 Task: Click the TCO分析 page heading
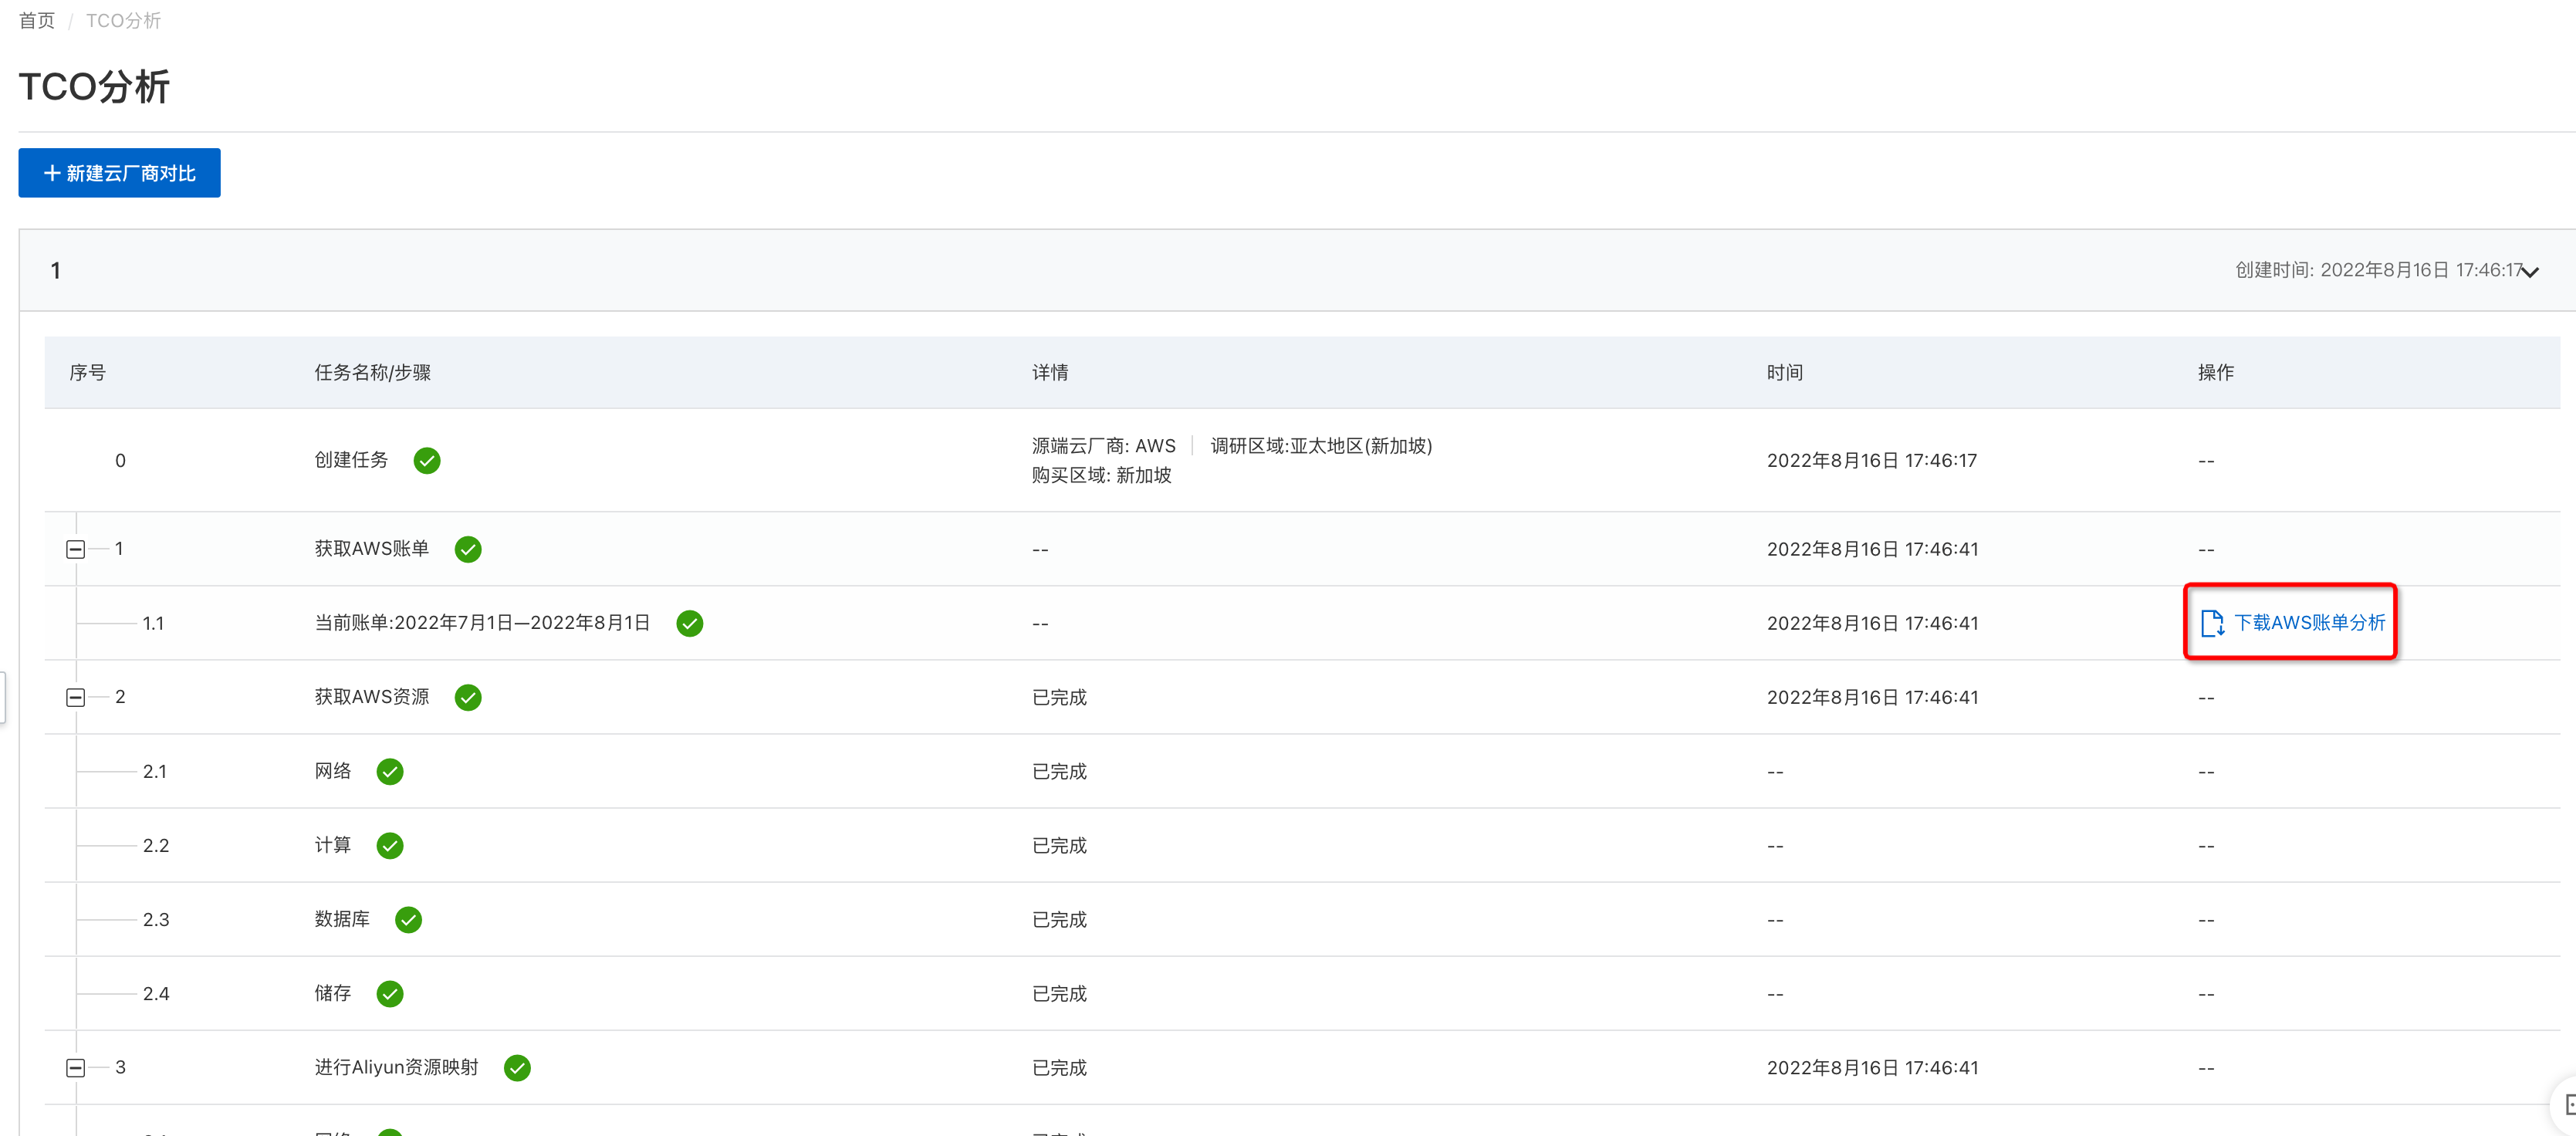95,87
